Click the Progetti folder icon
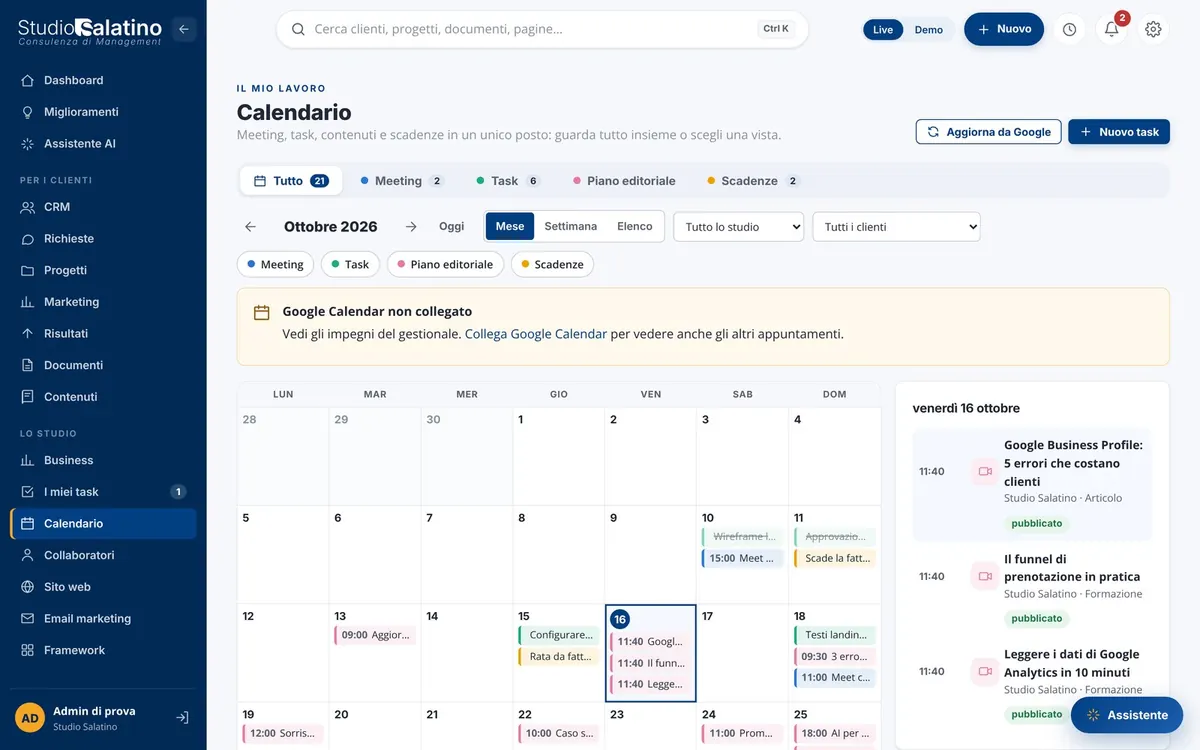1200x750 pixels. point(27,270)
